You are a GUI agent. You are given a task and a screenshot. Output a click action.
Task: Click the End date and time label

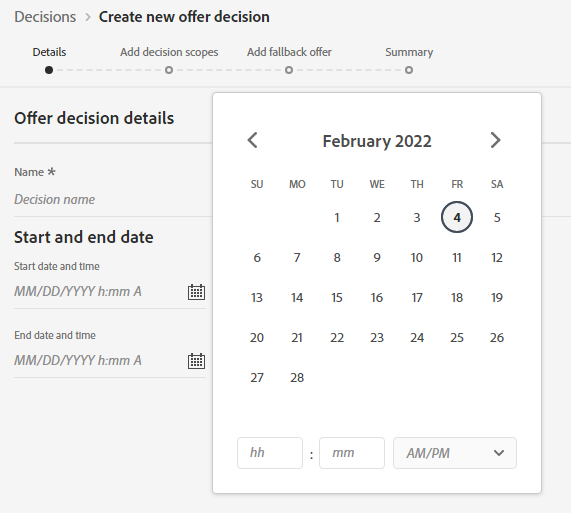tap(55, 335)
